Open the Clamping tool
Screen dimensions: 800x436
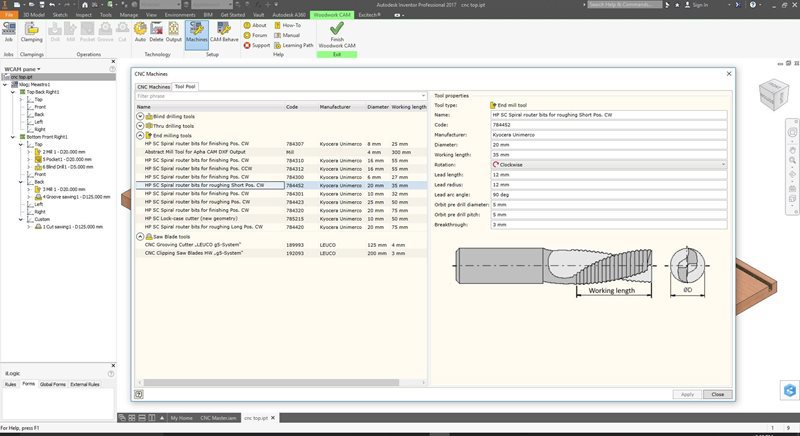click(32, 32)
